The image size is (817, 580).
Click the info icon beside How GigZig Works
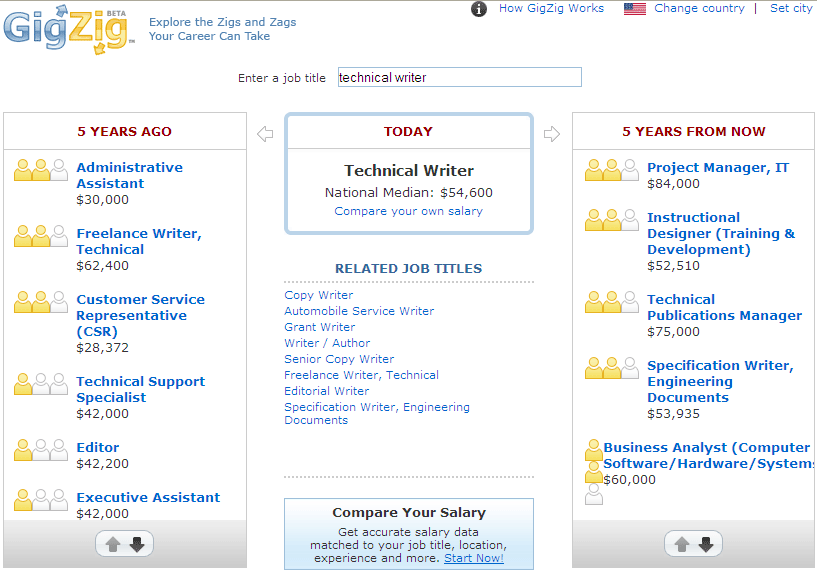click(478, 9)
